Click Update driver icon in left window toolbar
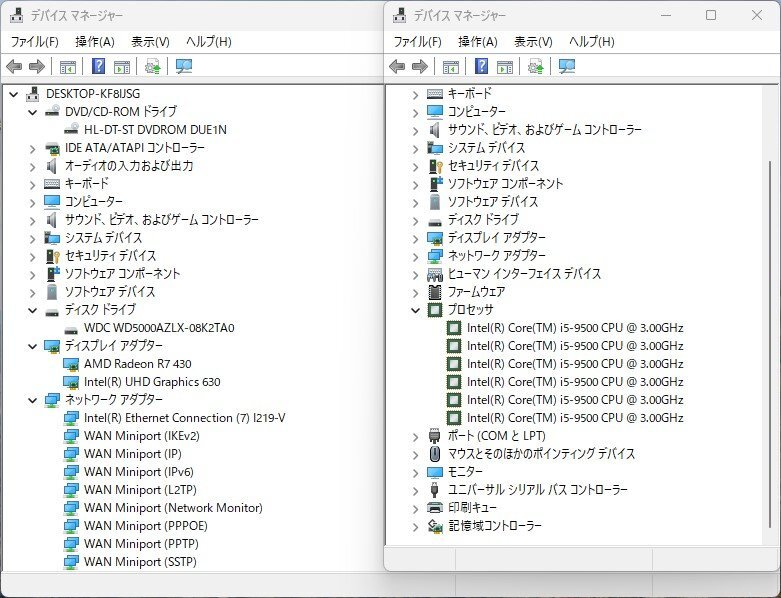 pyautogui.click(x=152, y=66)
